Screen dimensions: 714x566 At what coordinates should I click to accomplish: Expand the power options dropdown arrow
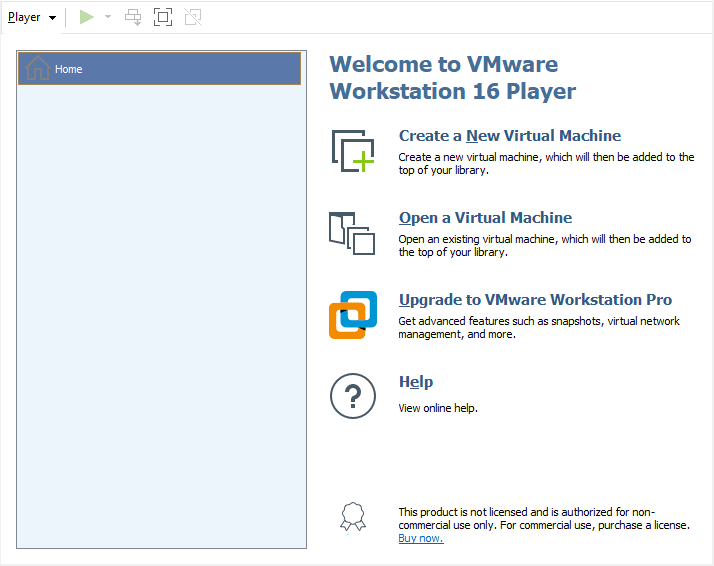108,17
